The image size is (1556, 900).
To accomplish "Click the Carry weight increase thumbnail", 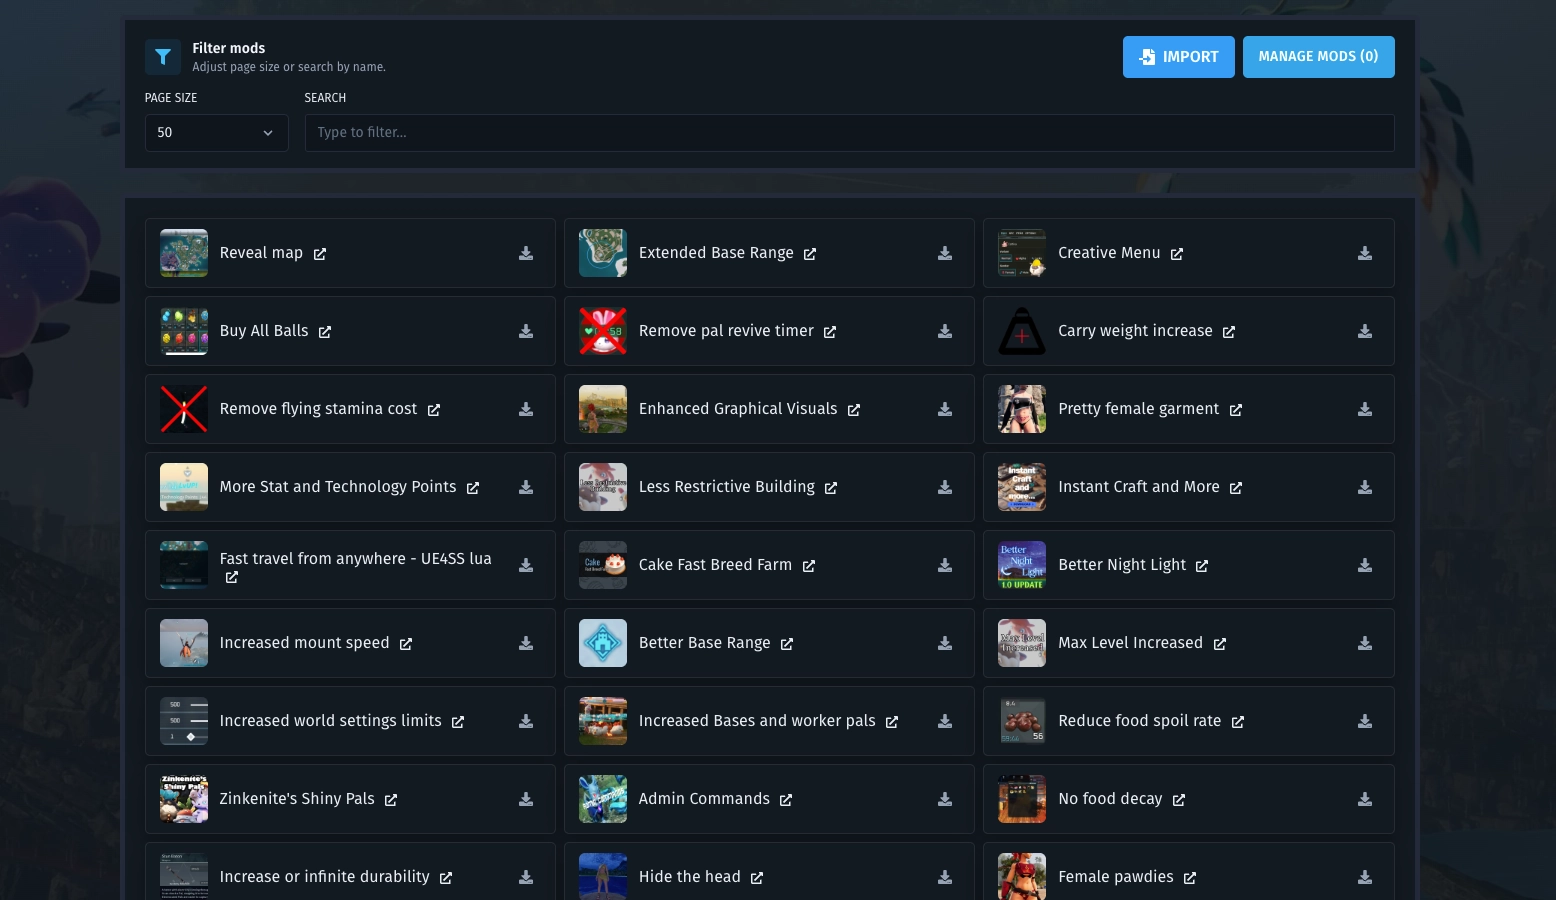I will coord(1022,331).
